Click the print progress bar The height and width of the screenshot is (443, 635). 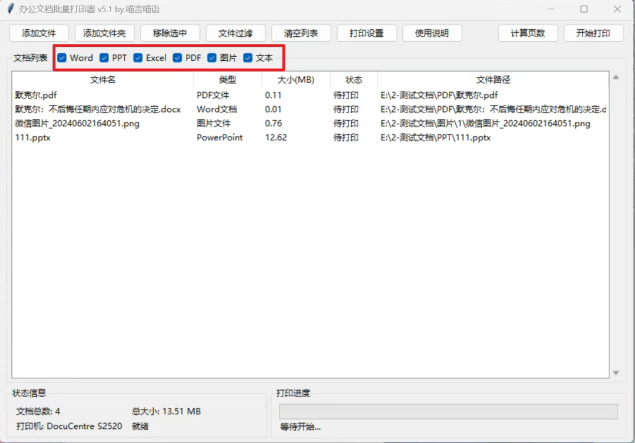tap(448, 411)
